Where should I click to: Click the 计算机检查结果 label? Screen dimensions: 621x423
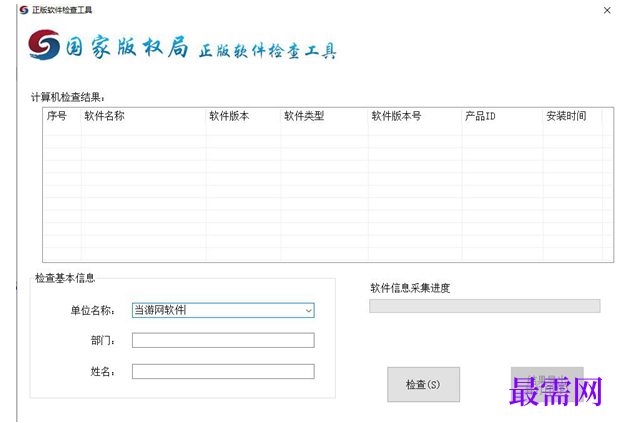tap(68, 97)
